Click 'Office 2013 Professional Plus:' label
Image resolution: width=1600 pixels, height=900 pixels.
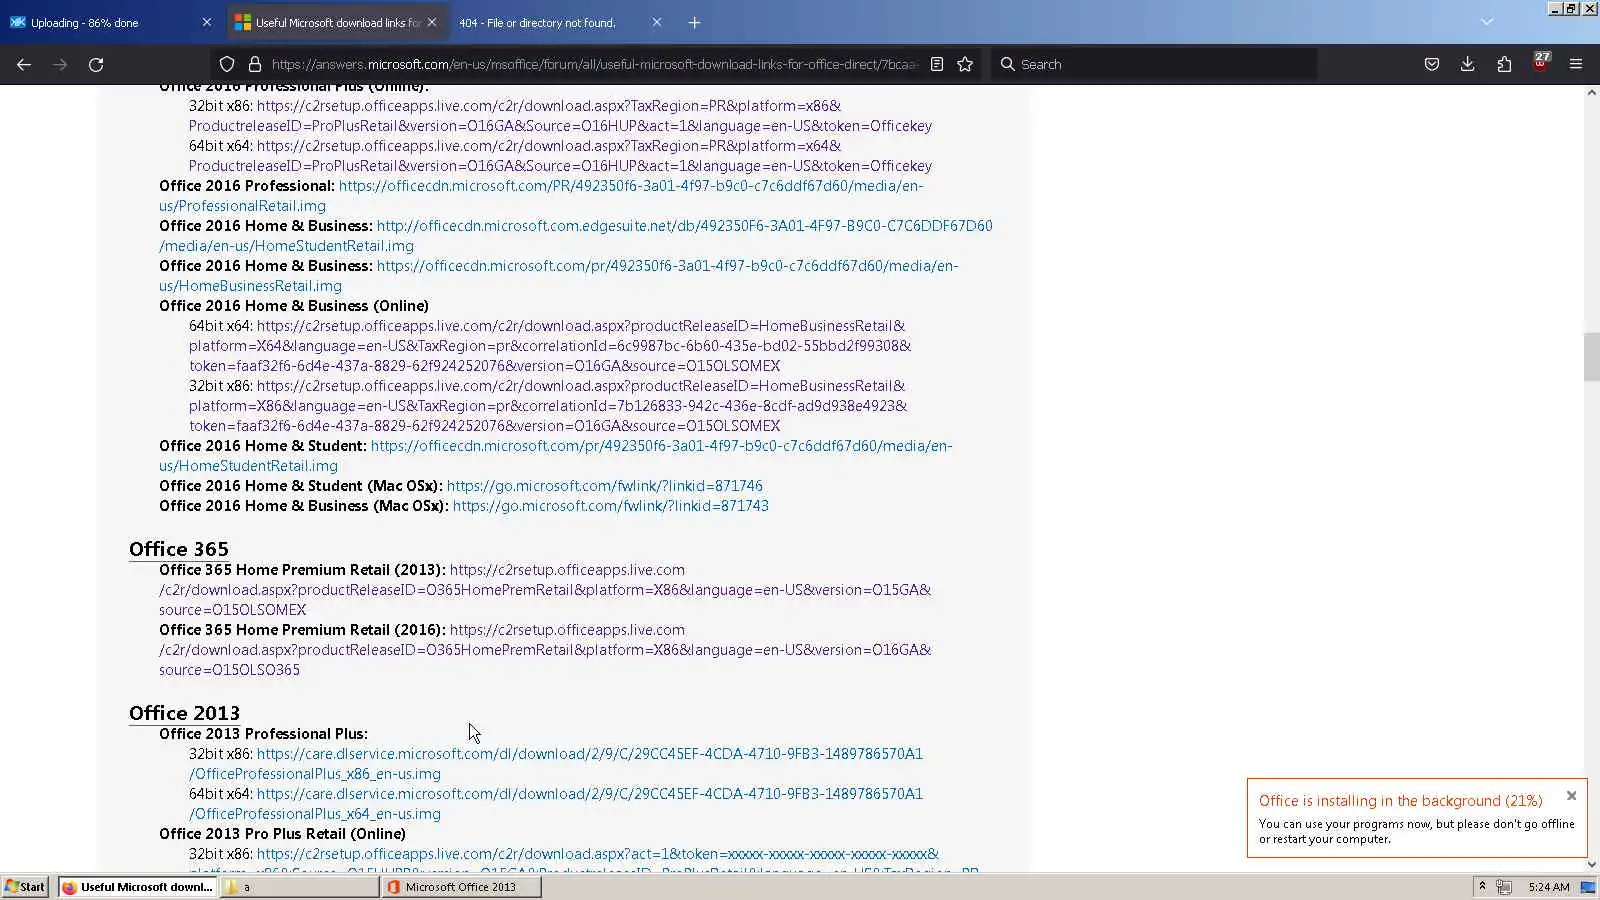(263, 734)
